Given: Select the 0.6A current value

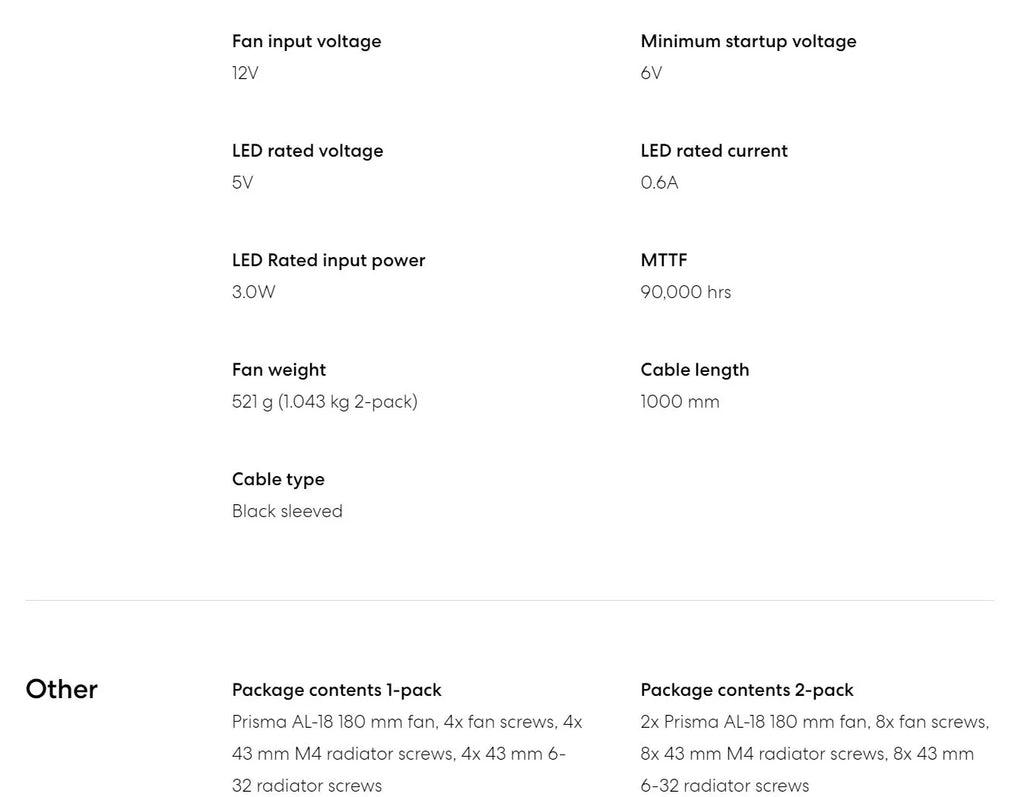Looking at the screenshot, I should click(659, 183).
